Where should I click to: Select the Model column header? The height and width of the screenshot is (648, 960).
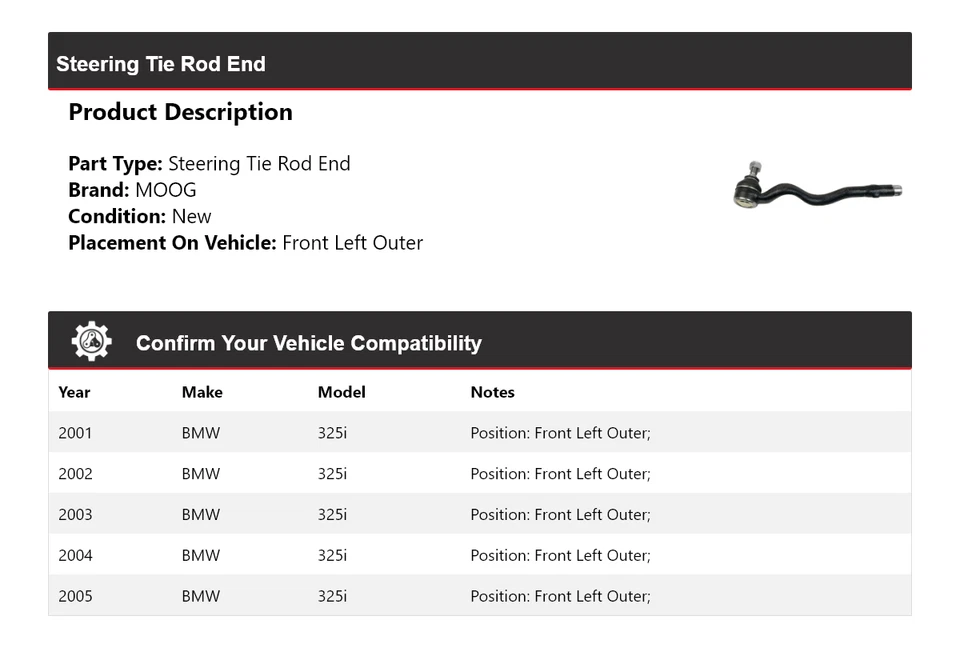(341, 392)
